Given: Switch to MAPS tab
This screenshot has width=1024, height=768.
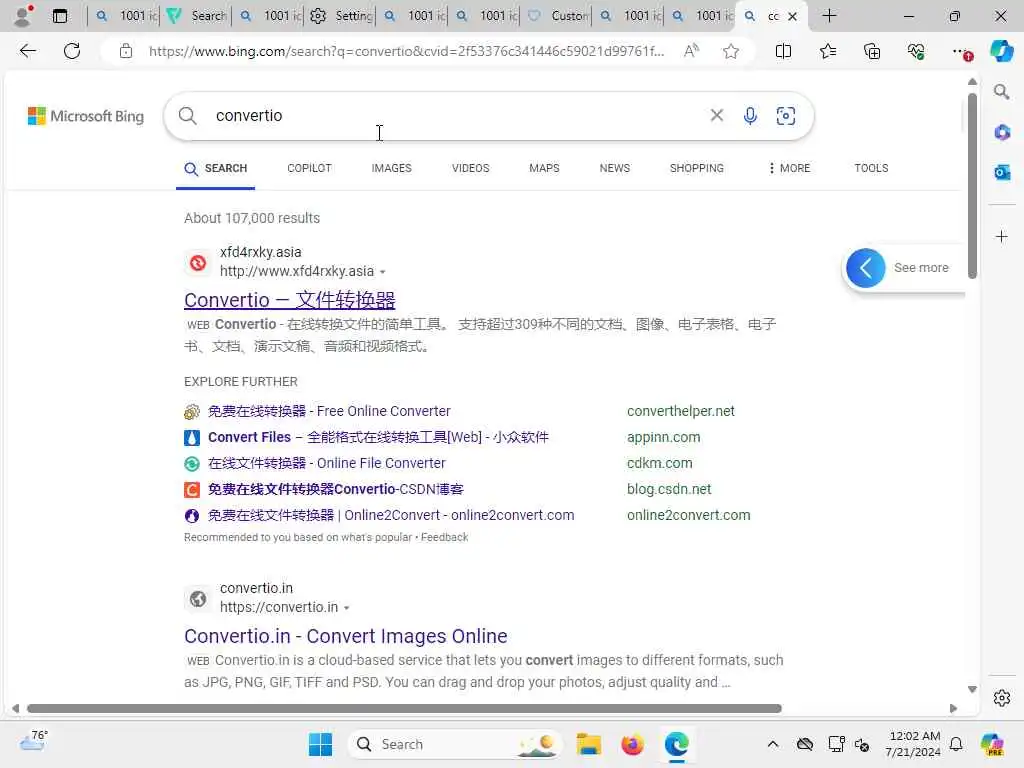Looking at the screenshot, I should click(x=544, y=168).
